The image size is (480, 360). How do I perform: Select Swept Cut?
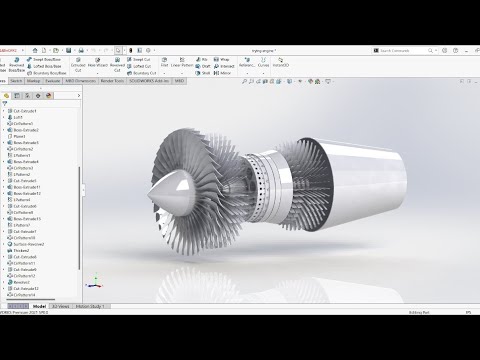(139, 59)
